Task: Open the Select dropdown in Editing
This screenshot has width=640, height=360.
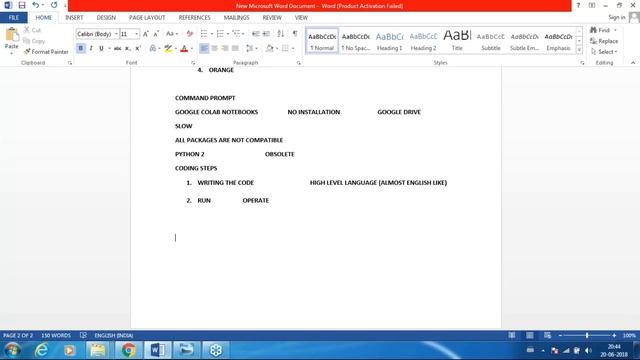Action: pyautogui.click(x=604, y=52)
